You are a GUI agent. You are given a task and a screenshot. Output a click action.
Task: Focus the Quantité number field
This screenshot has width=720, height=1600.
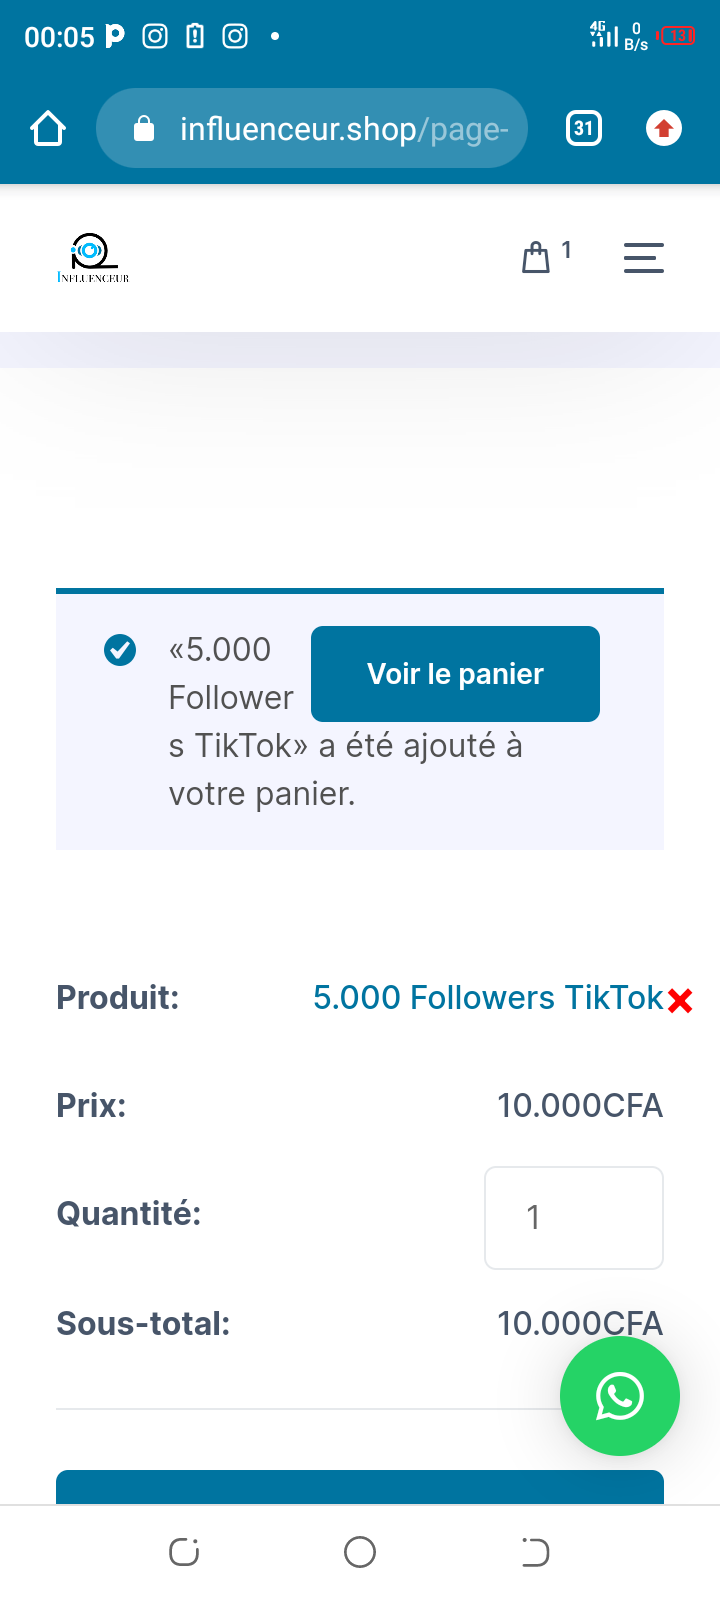573,1217
